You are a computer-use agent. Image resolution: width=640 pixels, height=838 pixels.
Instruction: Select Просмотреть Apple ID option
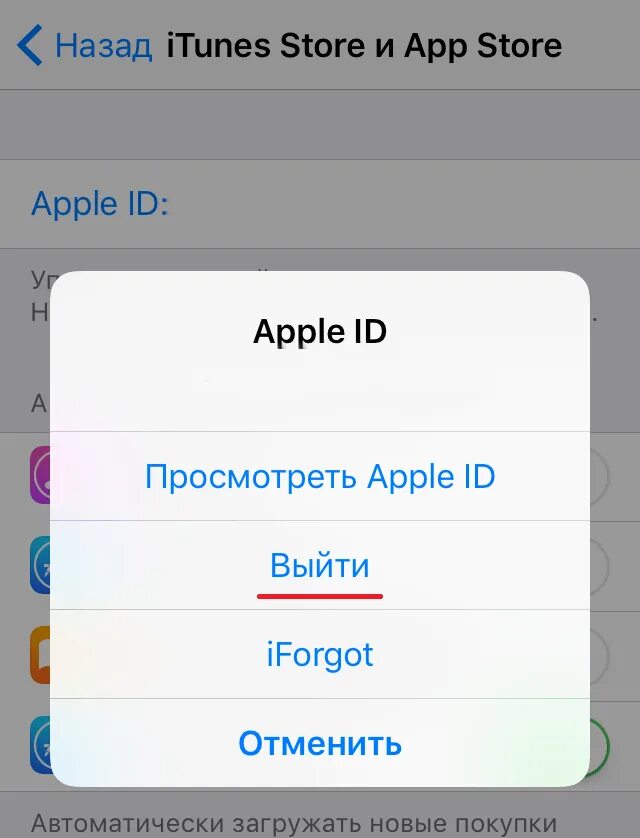(x=320, y=476)
